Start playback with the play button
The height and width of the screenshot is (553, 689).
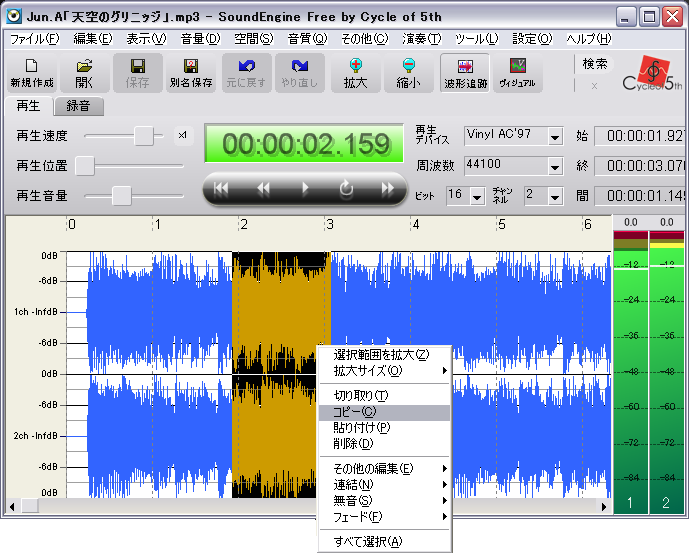click(x=305, y=189)
